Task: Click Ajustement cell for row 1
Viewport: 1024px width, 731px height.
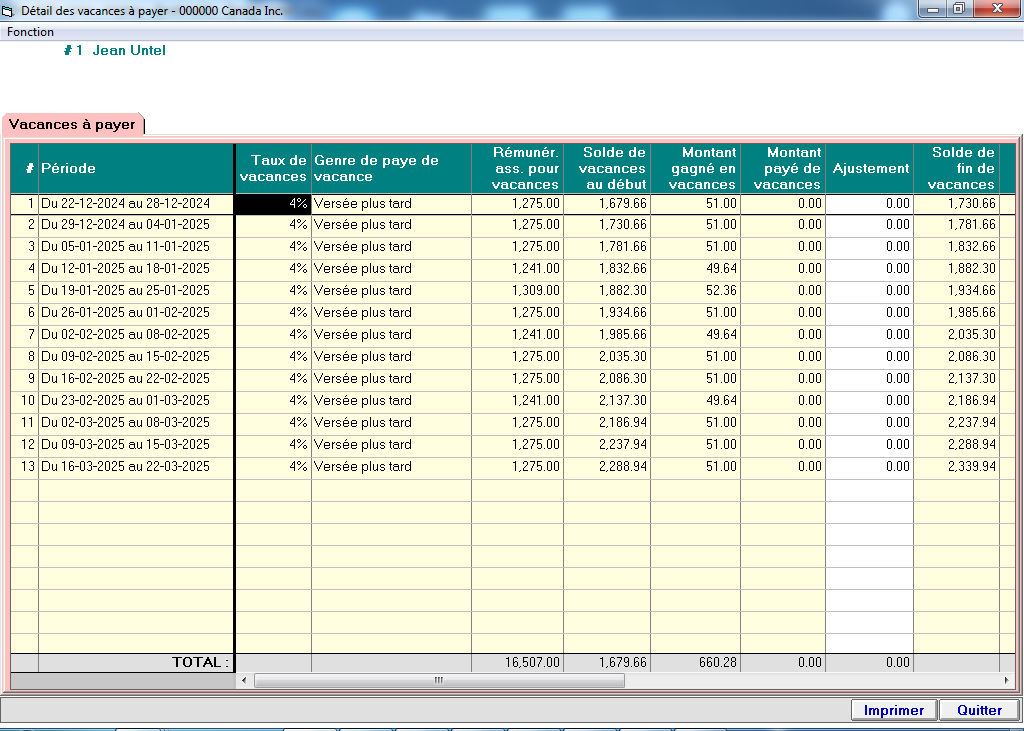Action: pos(868,203)
